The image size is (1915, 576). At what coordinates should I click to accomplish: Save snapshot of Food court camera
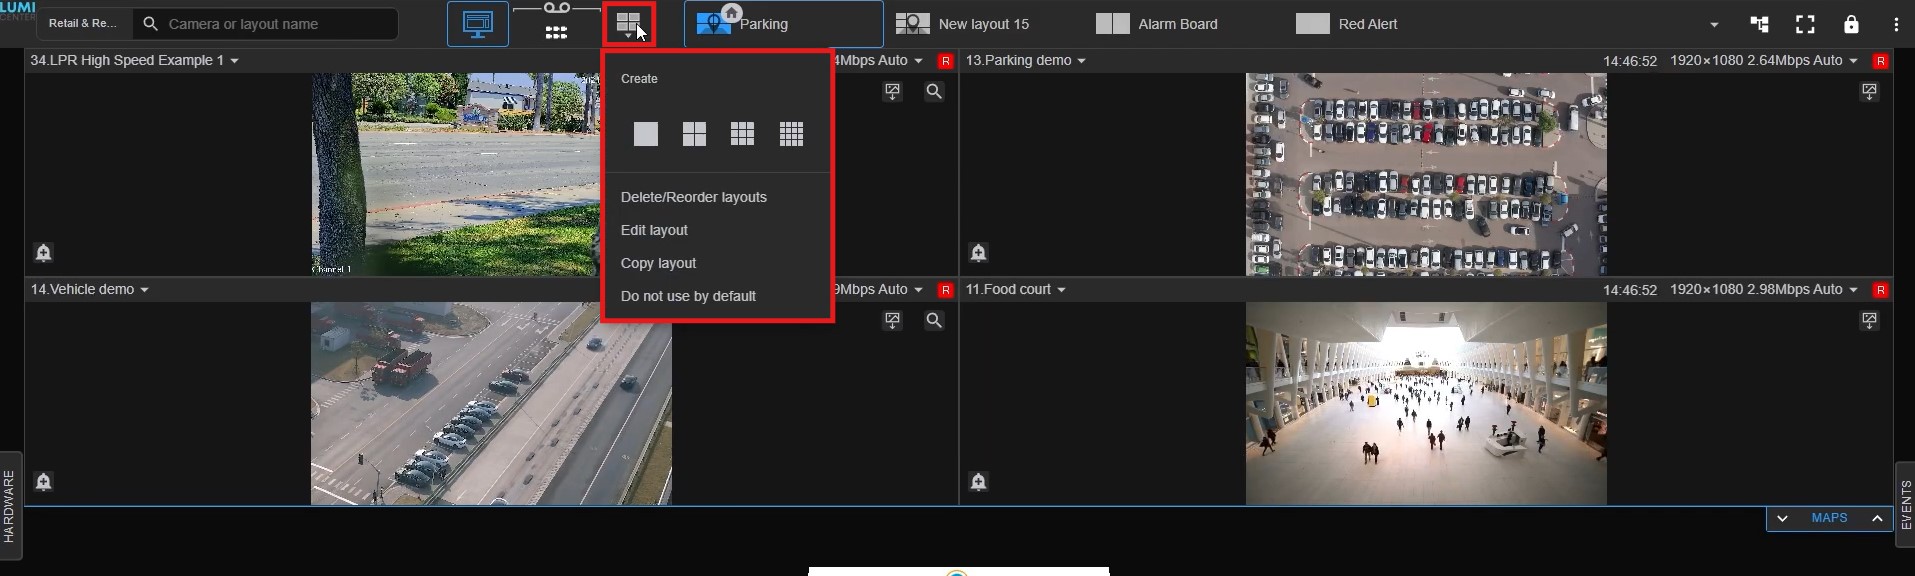pyautogui.click(x=1869, y=321)
